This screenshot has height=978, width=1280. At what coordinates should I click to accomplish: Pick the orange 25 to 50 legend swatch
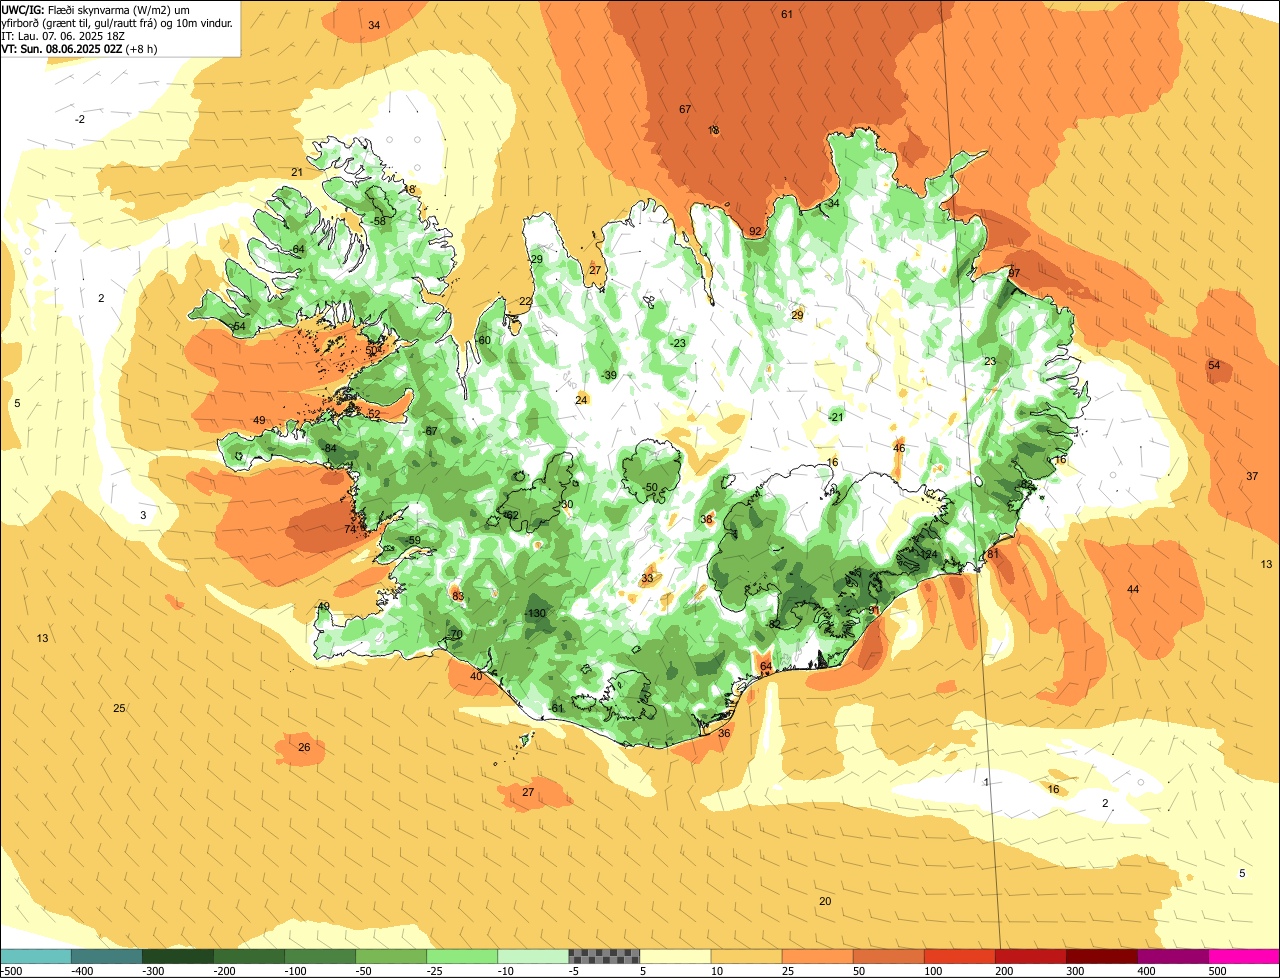click(817, 956)
